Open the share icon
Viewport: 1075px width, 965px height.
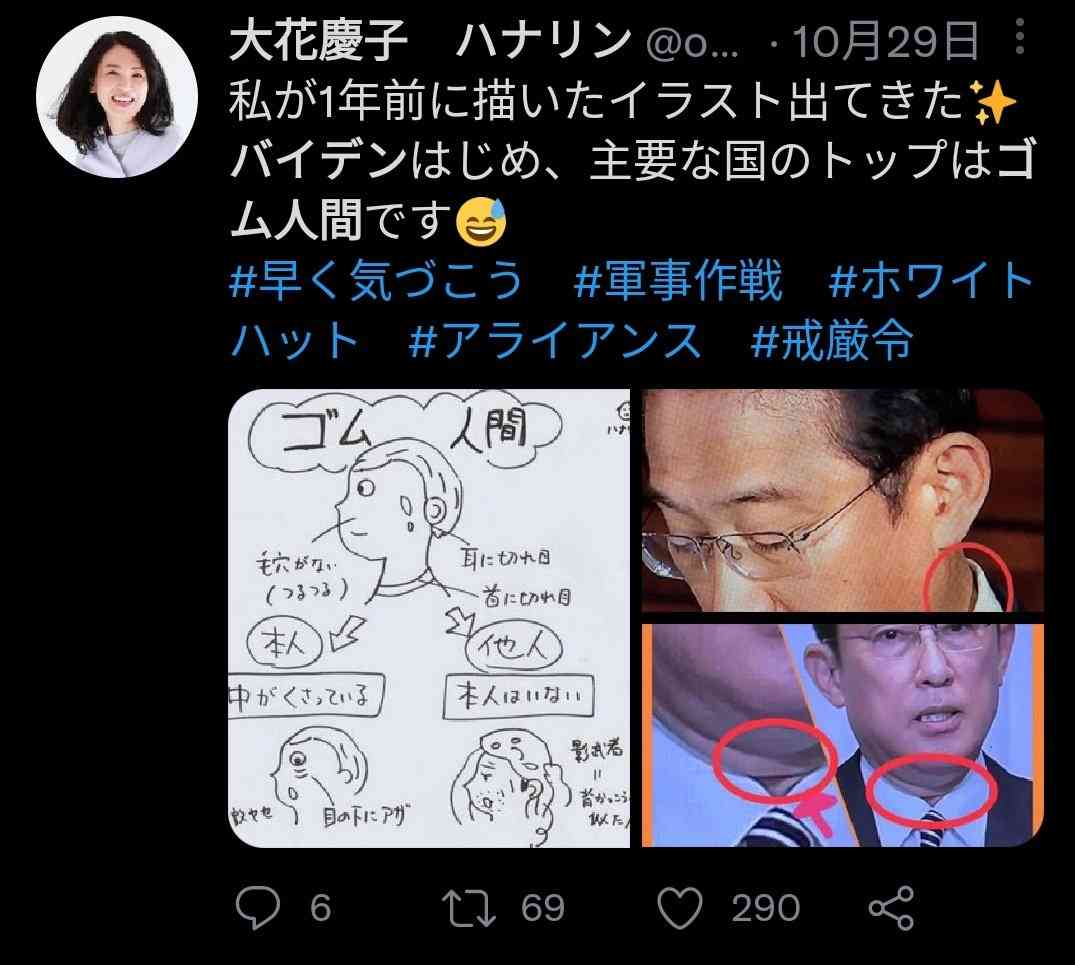[x=891, y=907]
